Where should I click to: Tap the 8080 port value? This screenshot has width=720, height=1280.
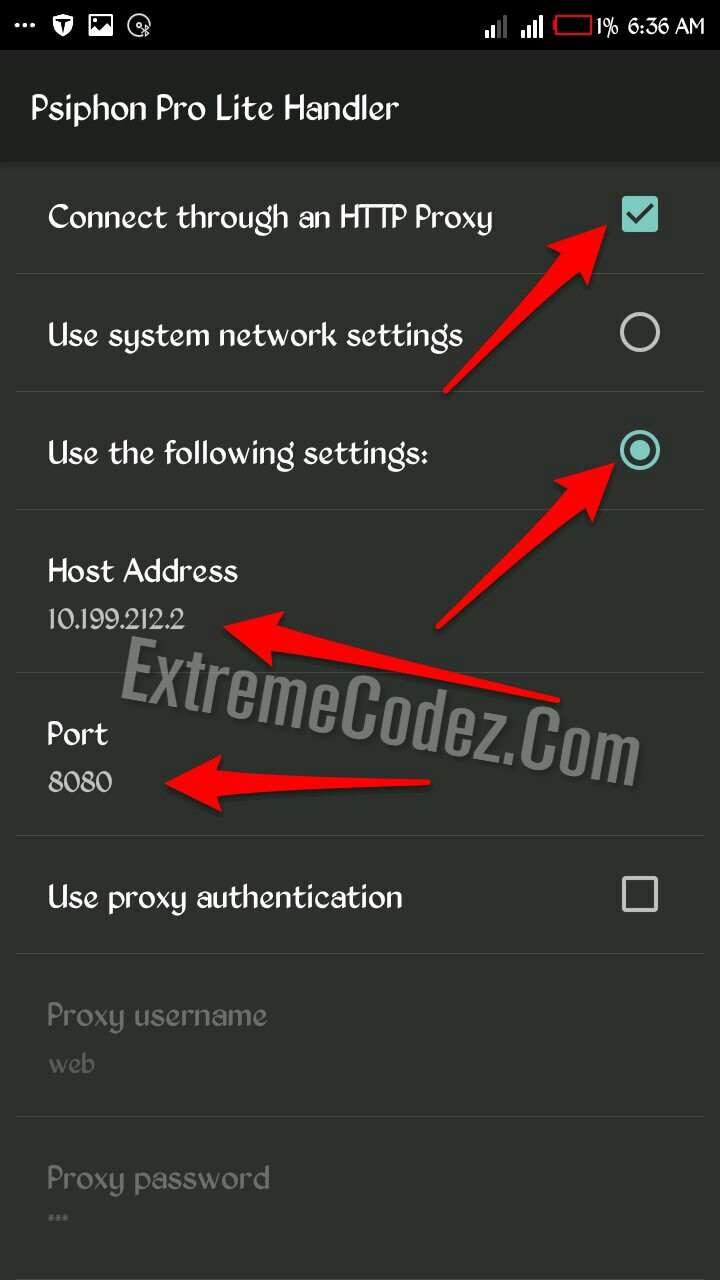click(x=80, y=782)
